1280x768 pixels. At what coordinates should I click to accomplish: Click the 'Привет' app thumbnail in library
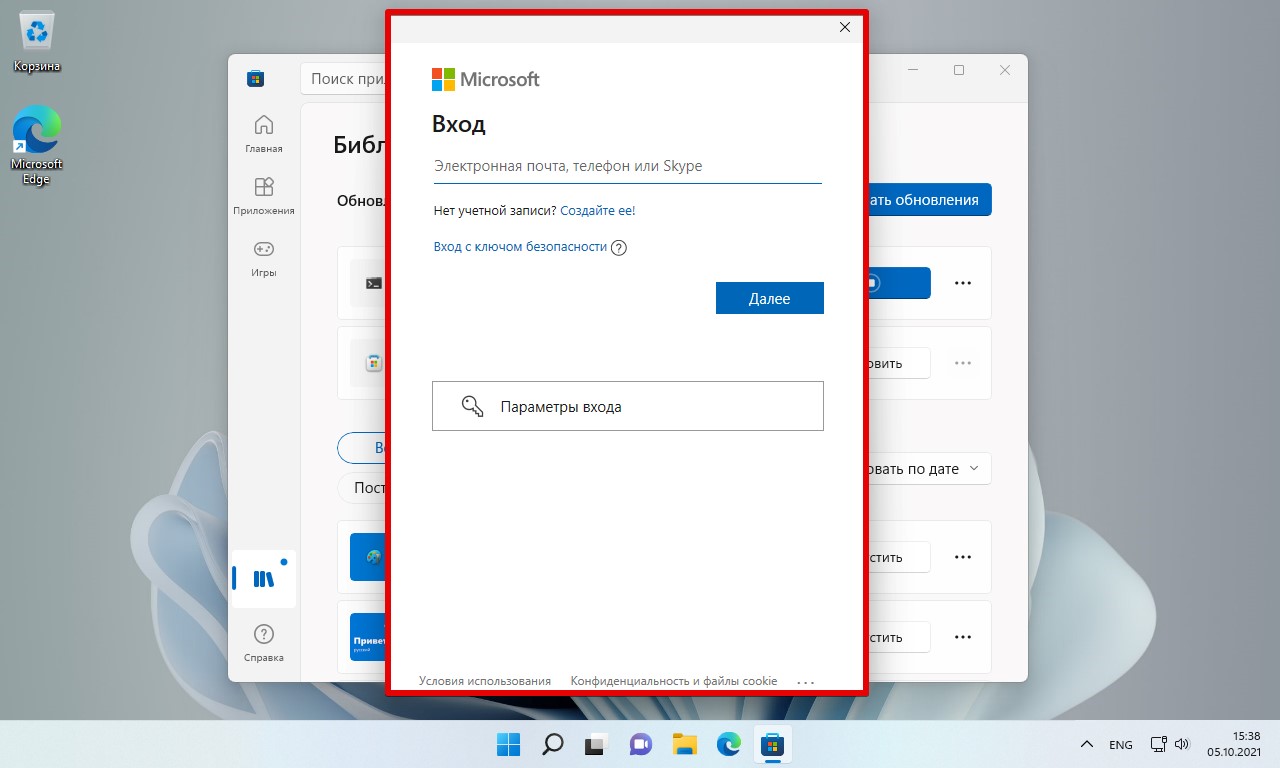click(x=369, y=637)
